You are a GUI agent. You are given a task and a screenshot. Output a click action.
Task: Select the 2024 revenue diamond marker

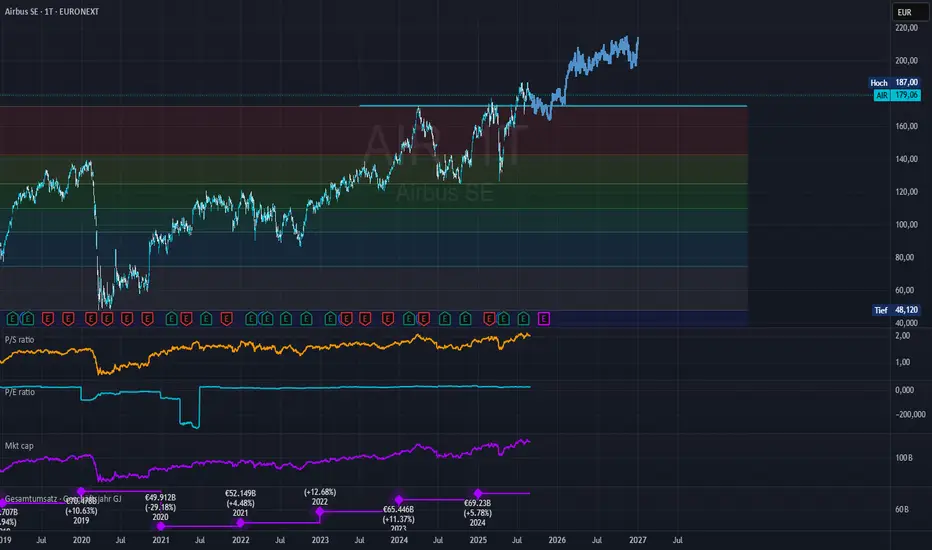[x=479, y=493]
